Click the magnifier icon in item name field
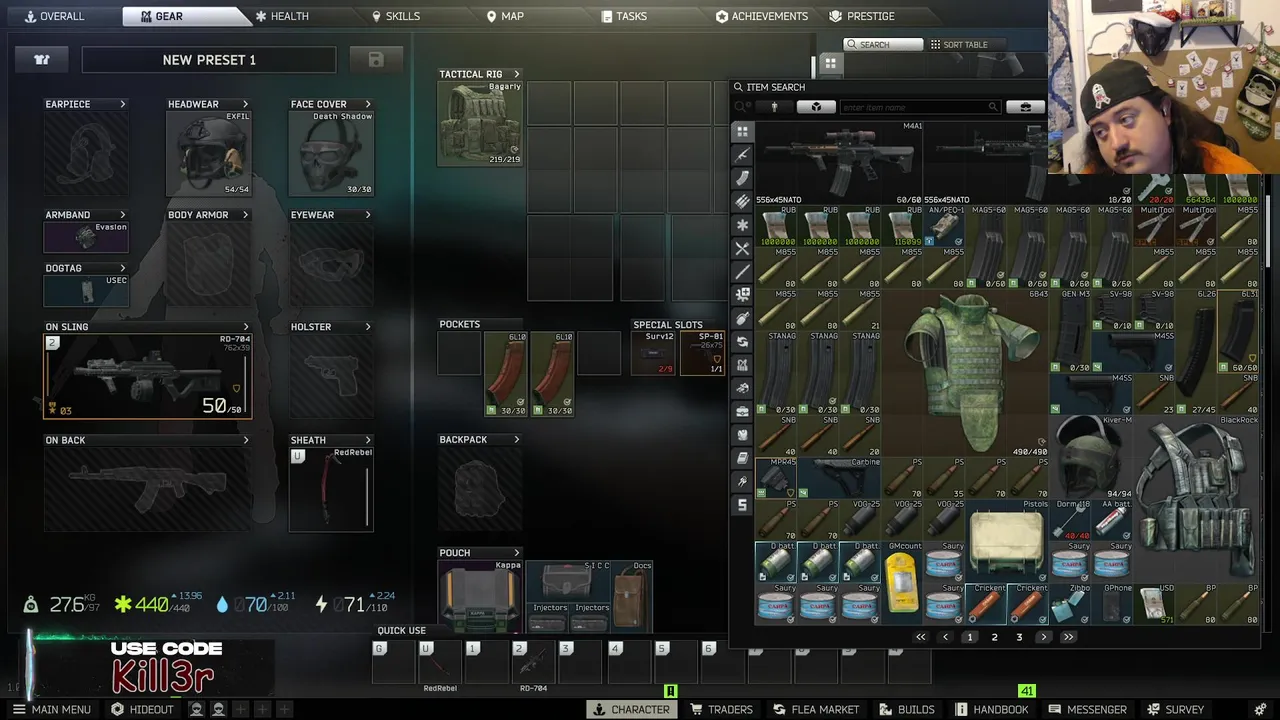Viewport: 1280px width, 720px height. [x=993, y=107]
